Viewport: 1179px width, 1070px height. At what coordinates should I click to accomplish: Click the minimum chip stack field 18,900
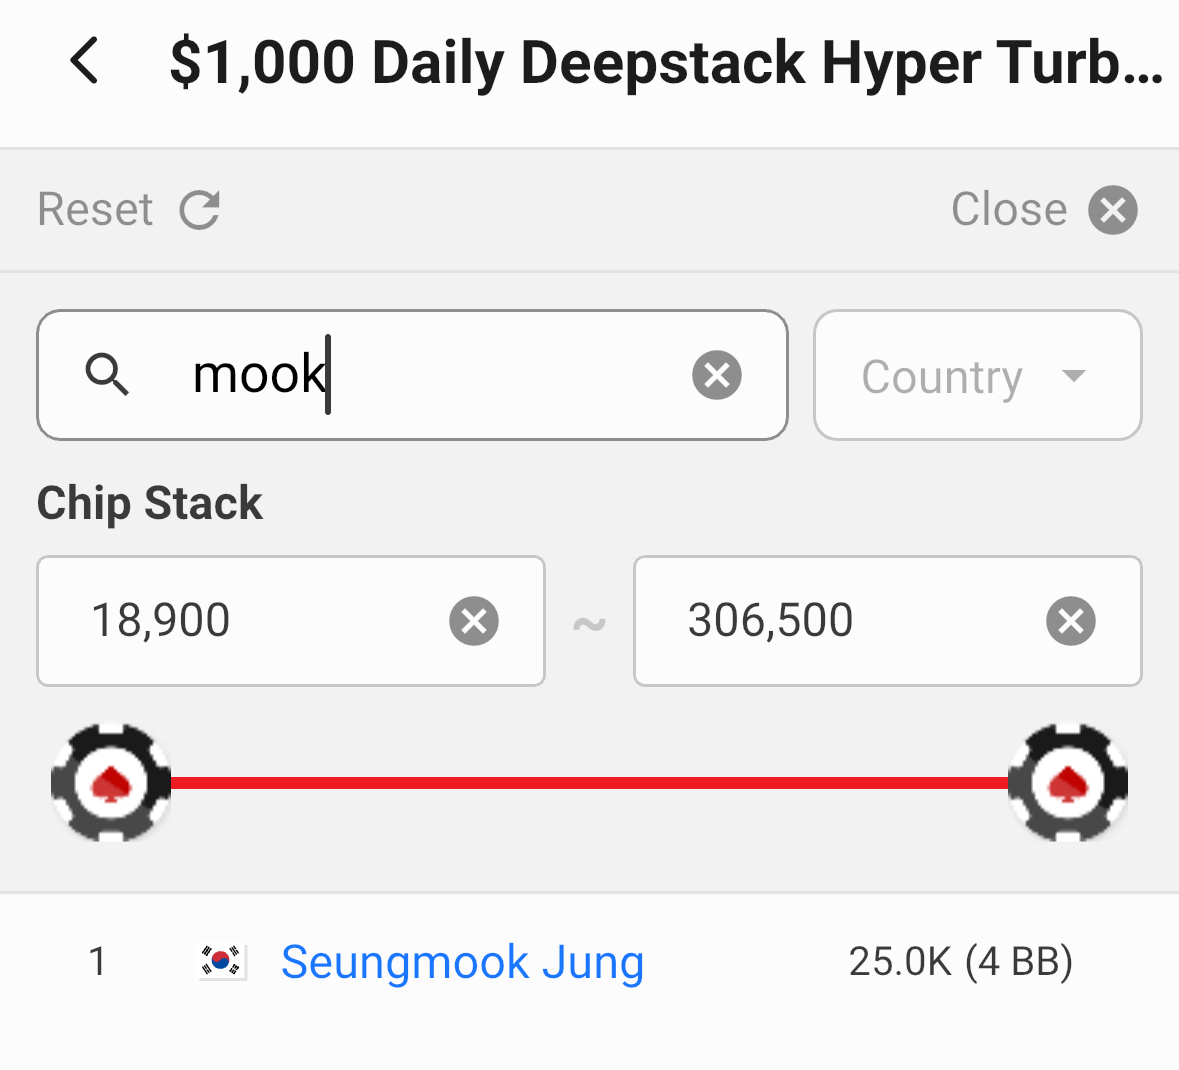250,621
